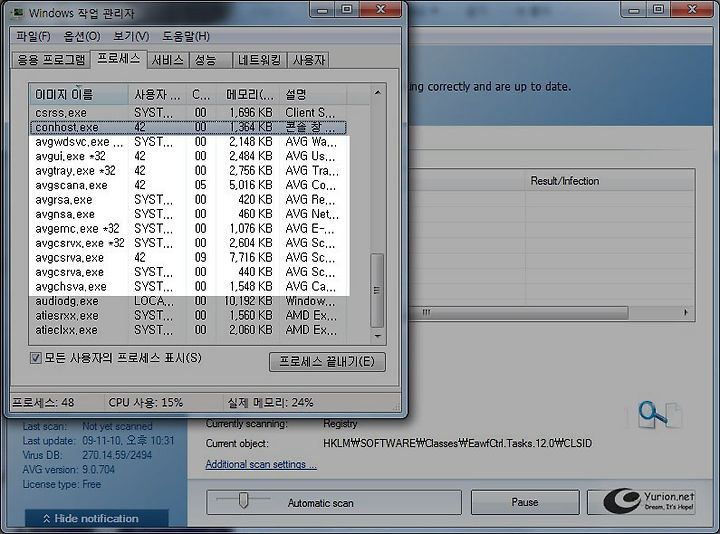This screenshot has height=534, width=720.
Task: Click AVG results scroll right arrow
Action: 686,313
